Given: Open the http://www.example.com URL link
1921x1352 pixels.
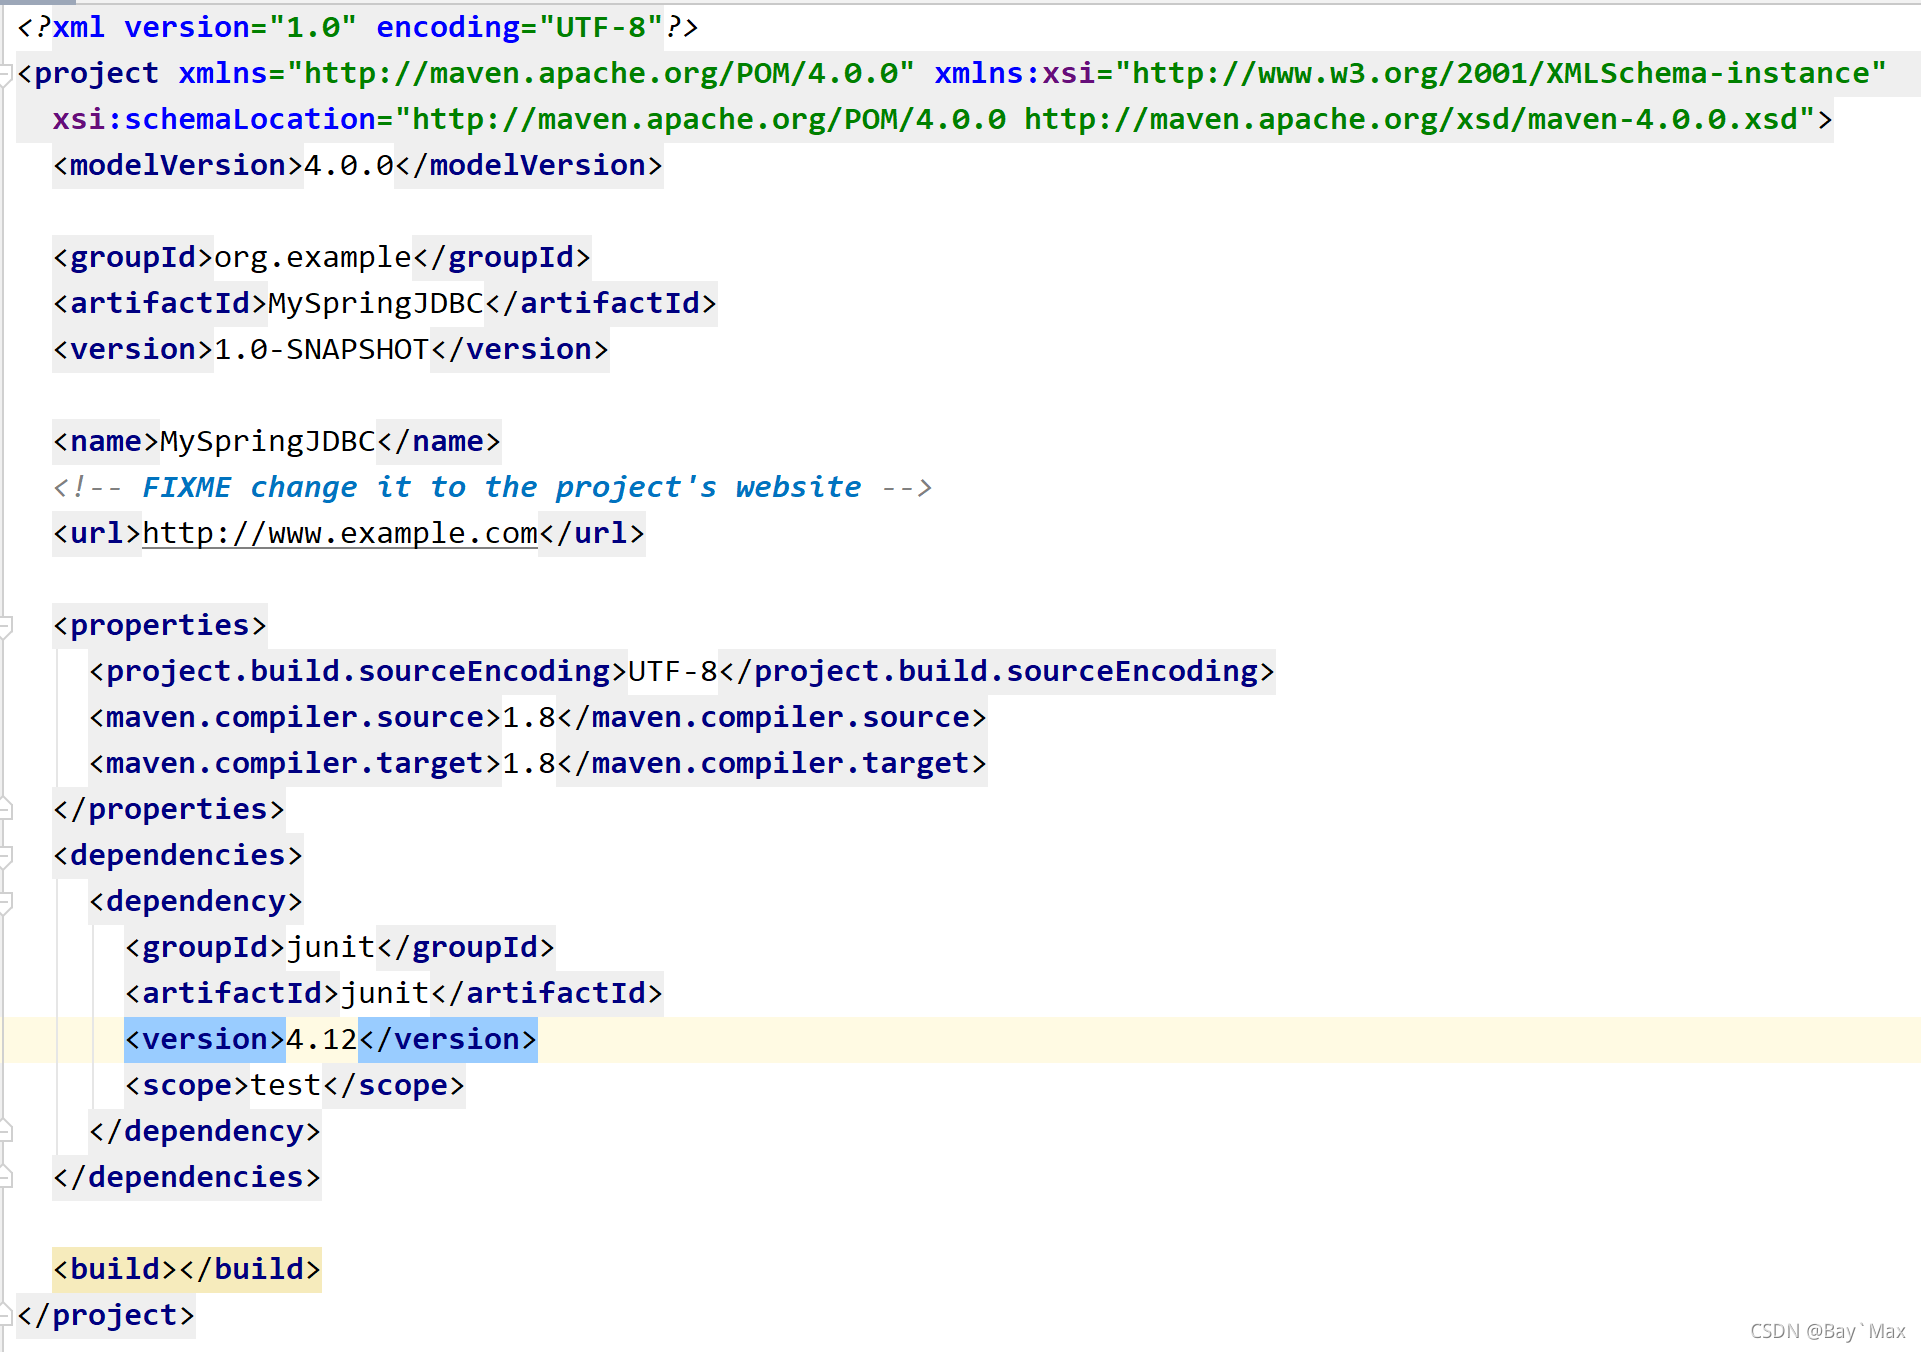Looking at the screenshot, I should pyautogui.click(x=340, y=534).
